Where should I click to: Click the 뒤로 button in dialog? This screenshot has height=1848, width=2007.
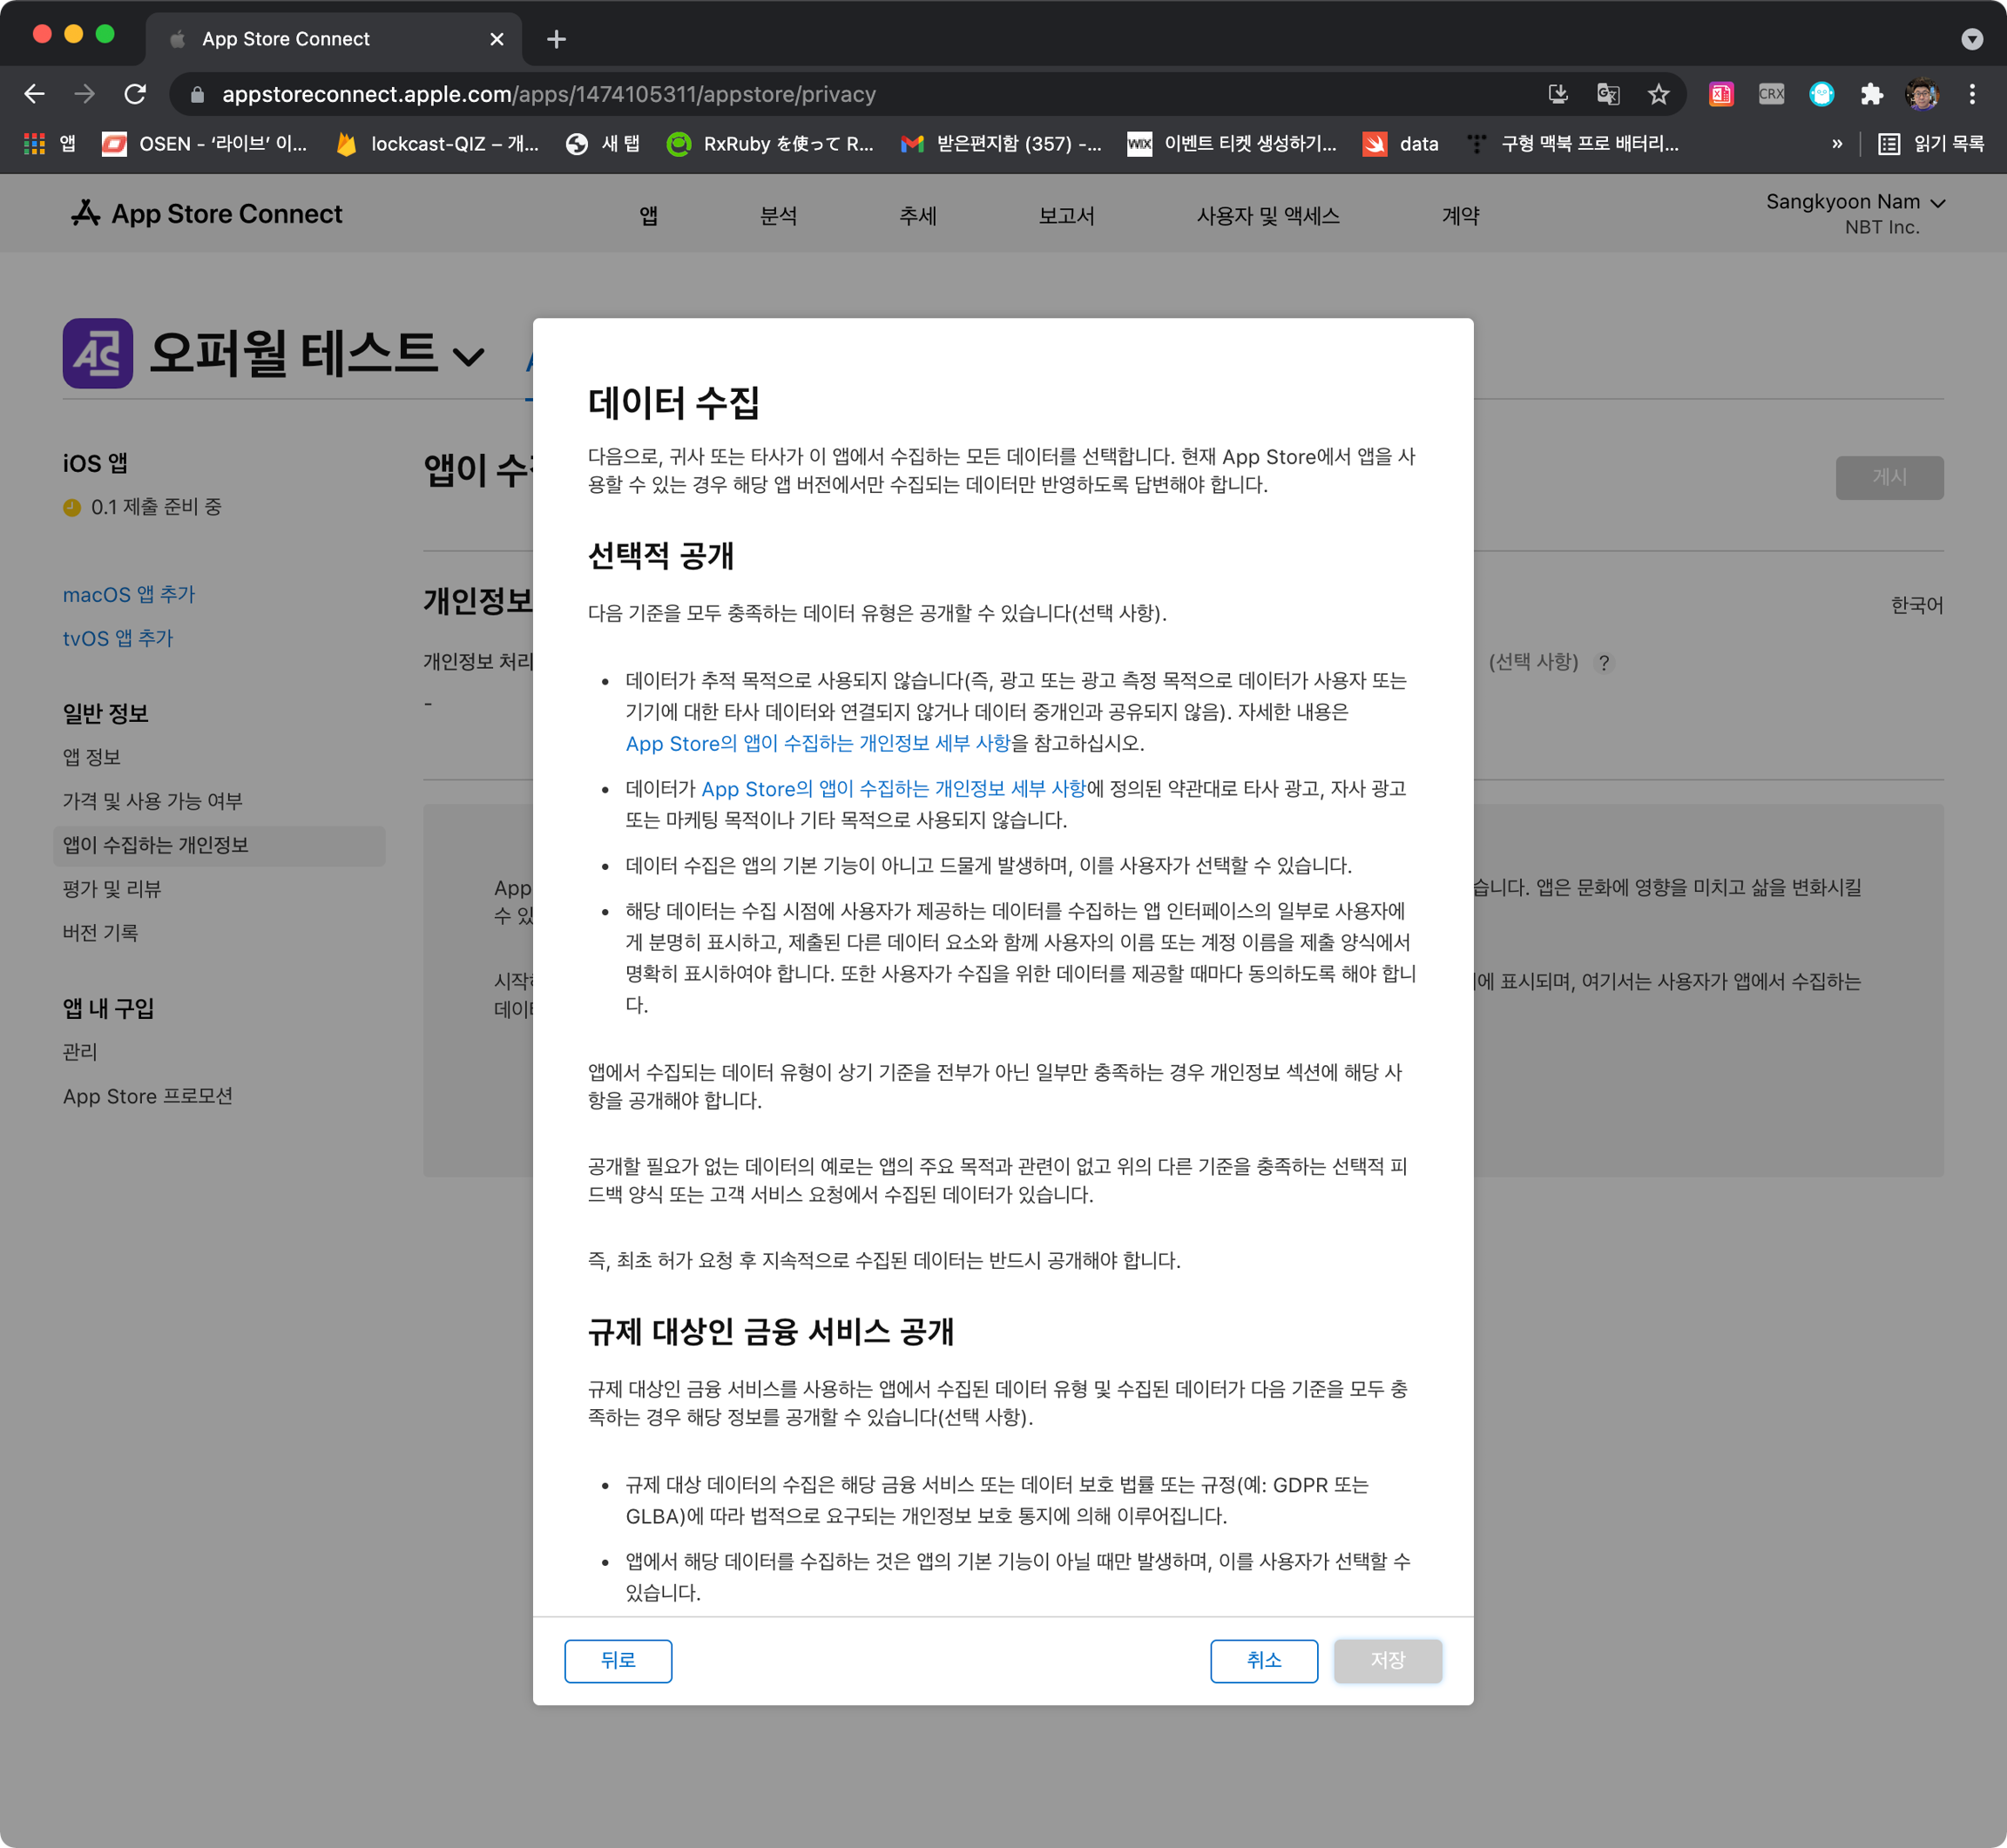618,1660
